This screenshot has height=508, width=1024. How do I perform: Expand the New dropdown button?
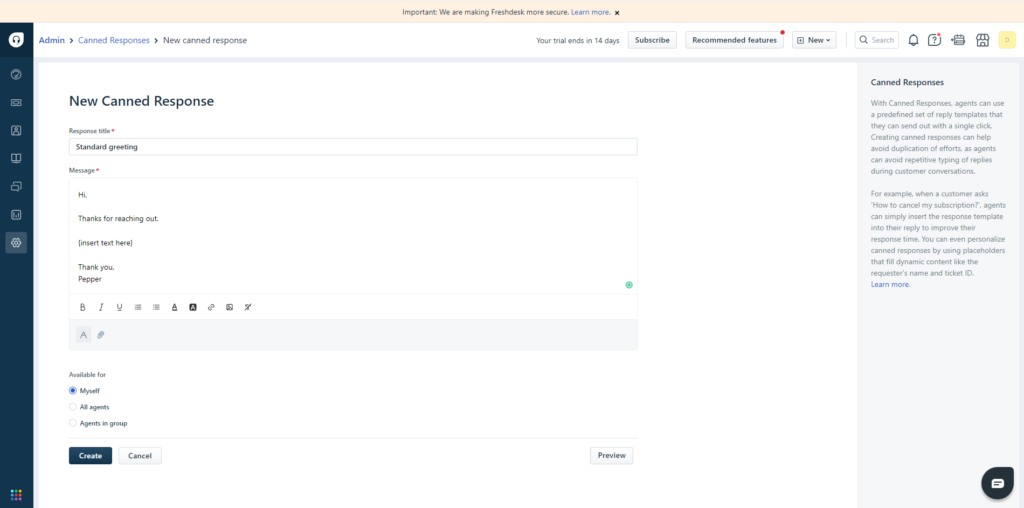pyautogui.click(x=814, y=40)
